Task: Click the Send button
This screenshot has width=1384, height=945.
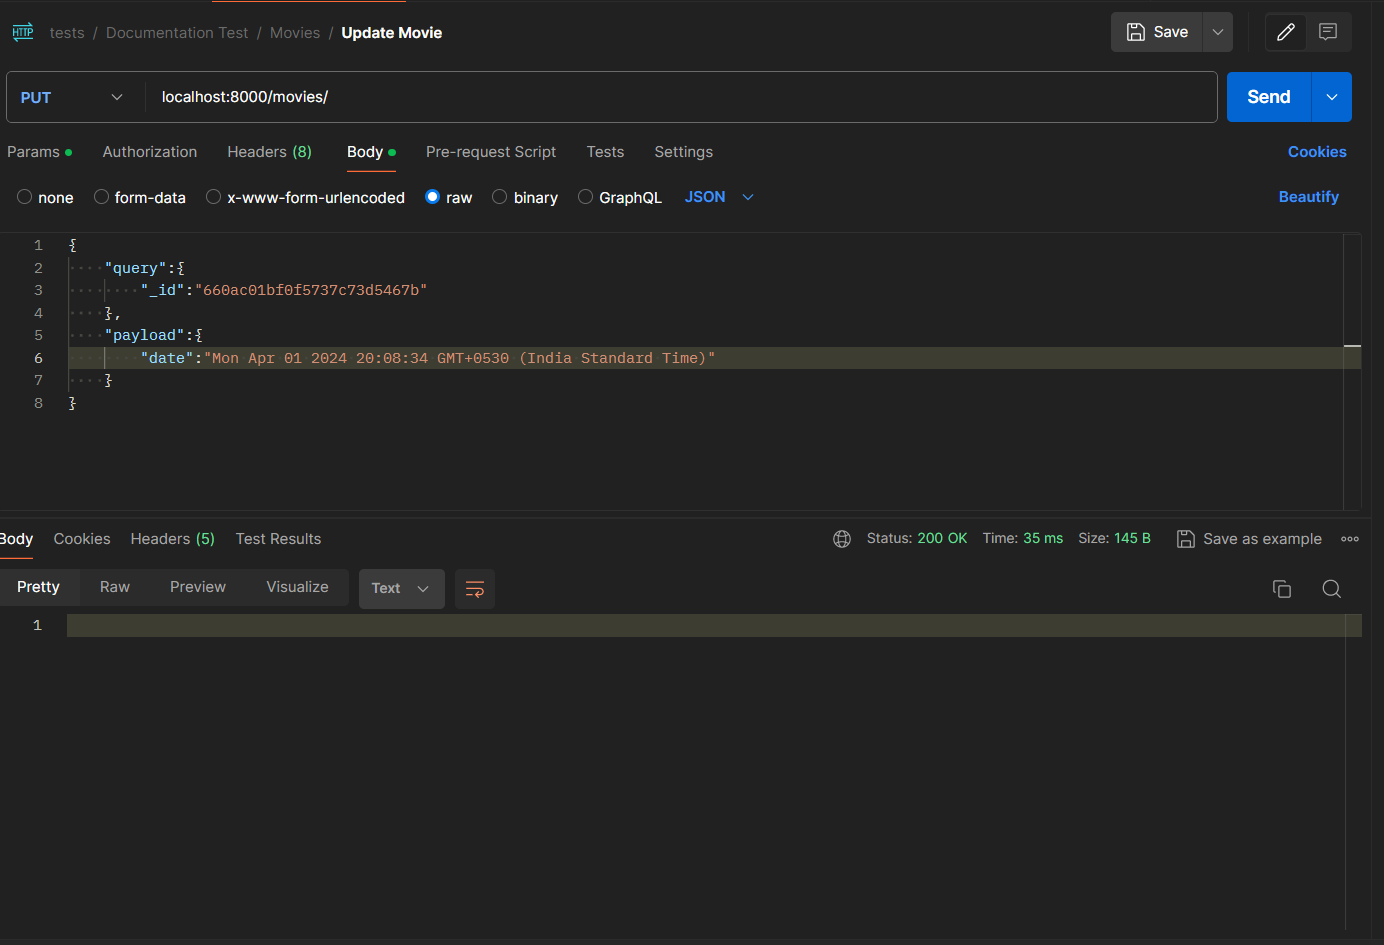Action: 1269,97
